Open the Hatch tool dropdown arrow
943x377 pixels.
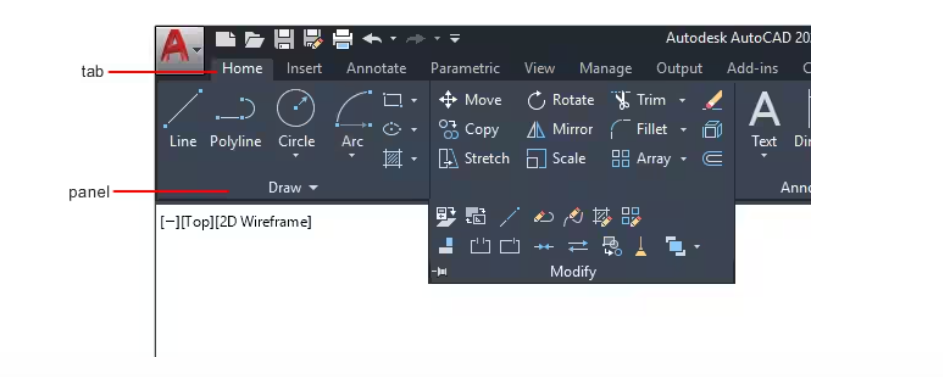414,159
